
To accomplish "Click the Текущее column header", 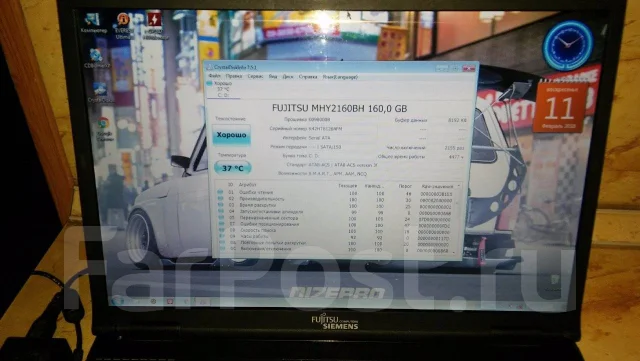I will (x=348, y=186).
